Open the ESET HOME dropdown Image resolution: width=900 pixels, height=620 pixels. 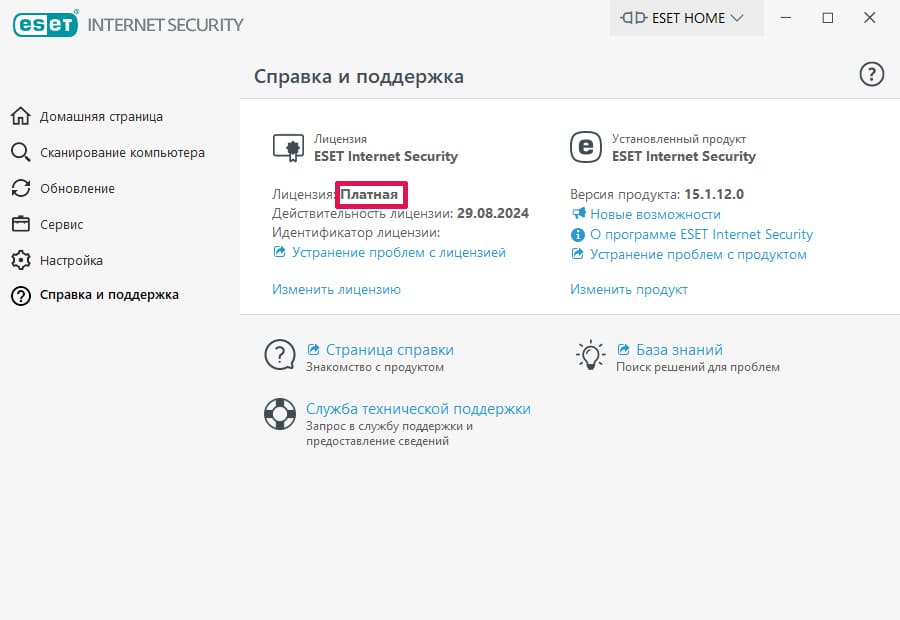coord(686,18)
